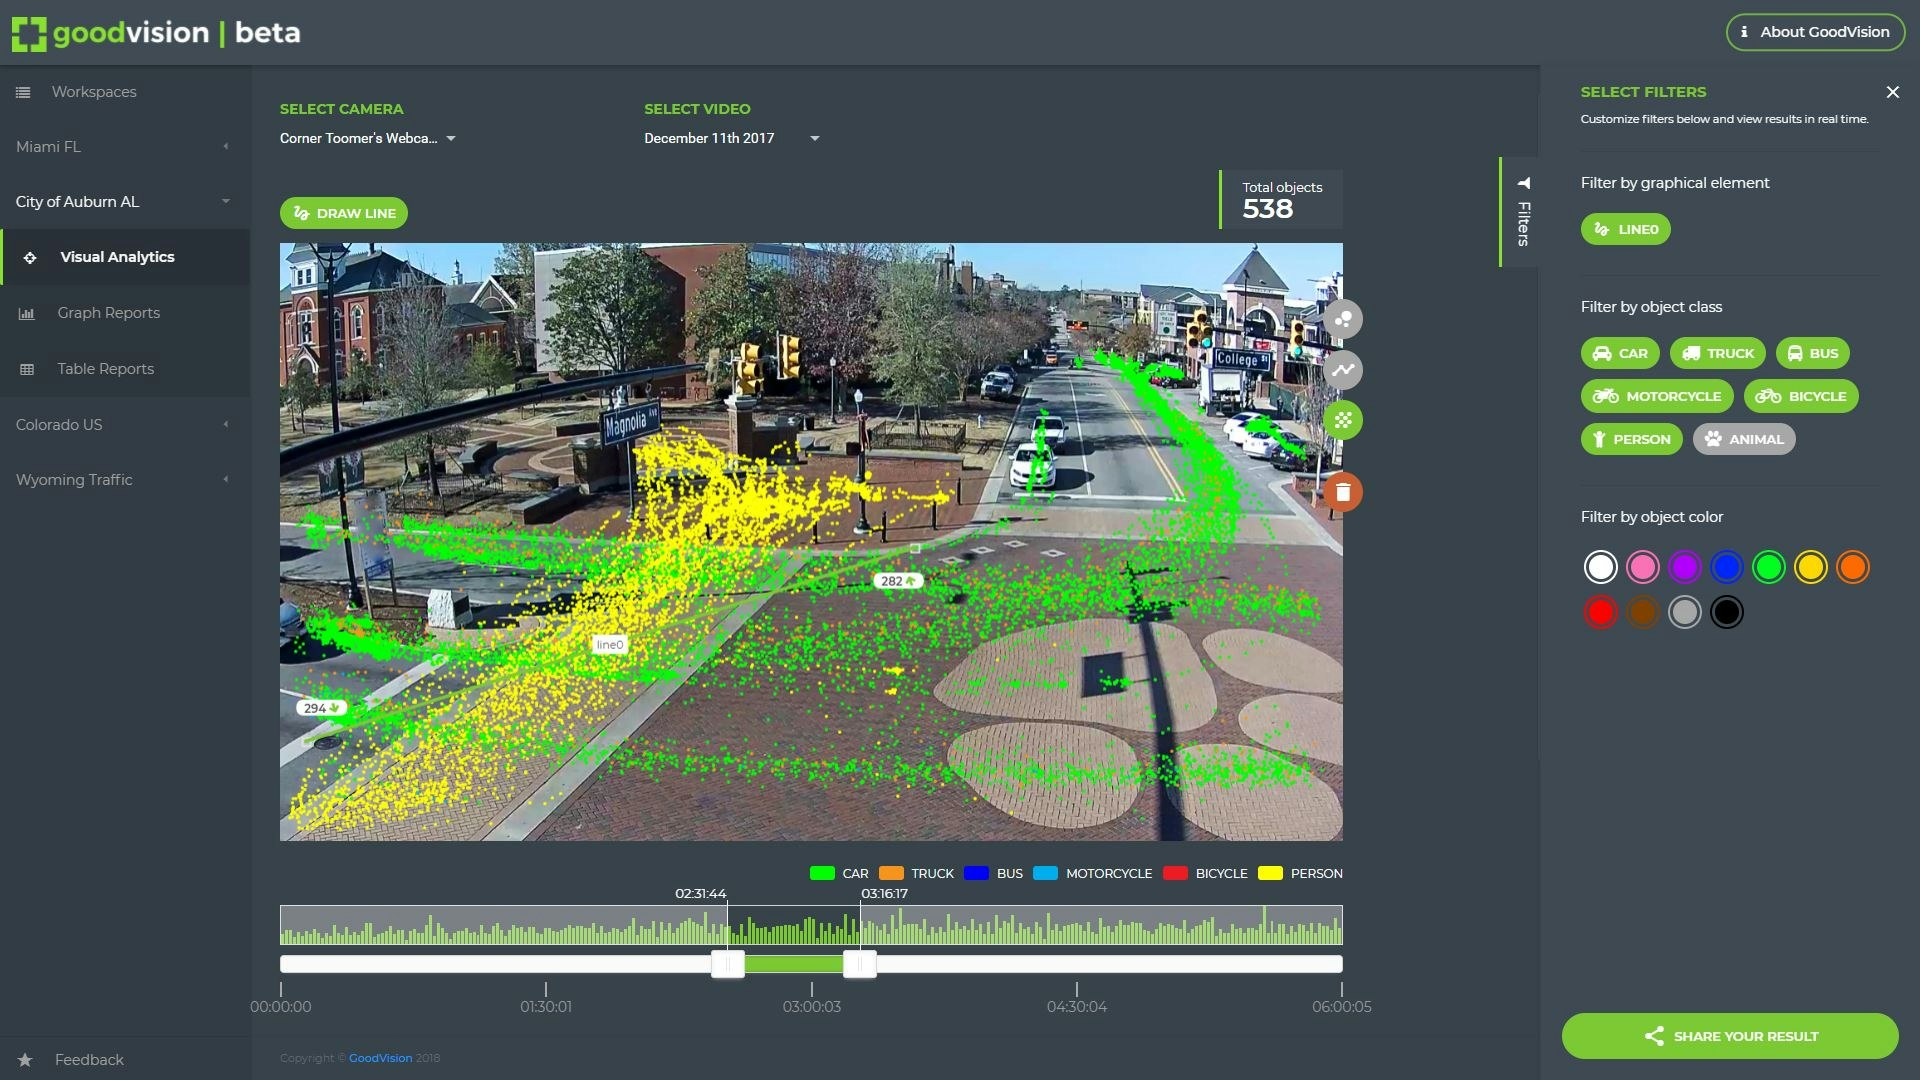Click the DRAW LINE button

[343, 212]
